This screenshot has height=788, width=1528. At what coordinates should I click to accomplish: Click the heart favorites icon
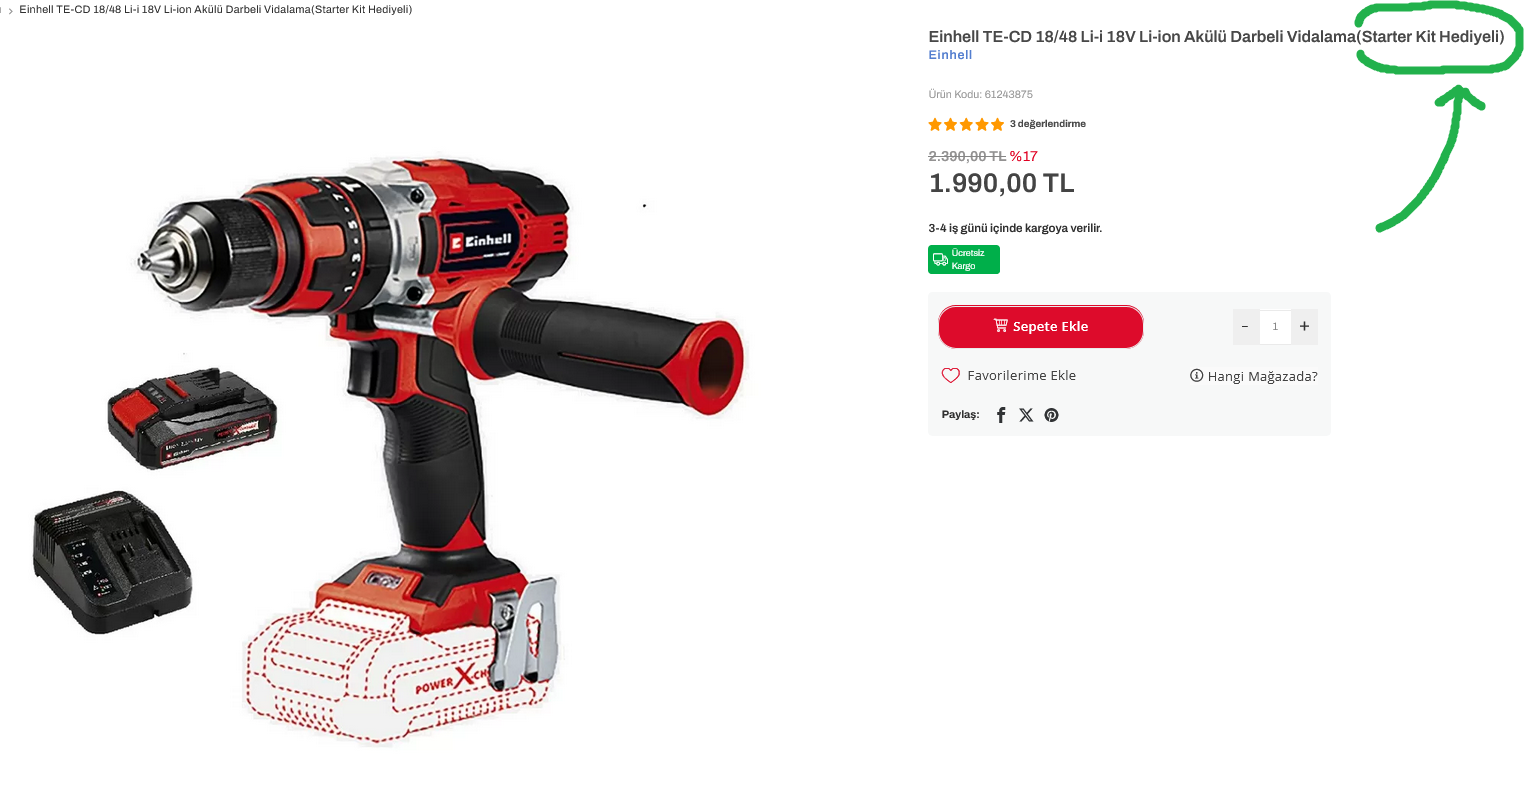951,376
